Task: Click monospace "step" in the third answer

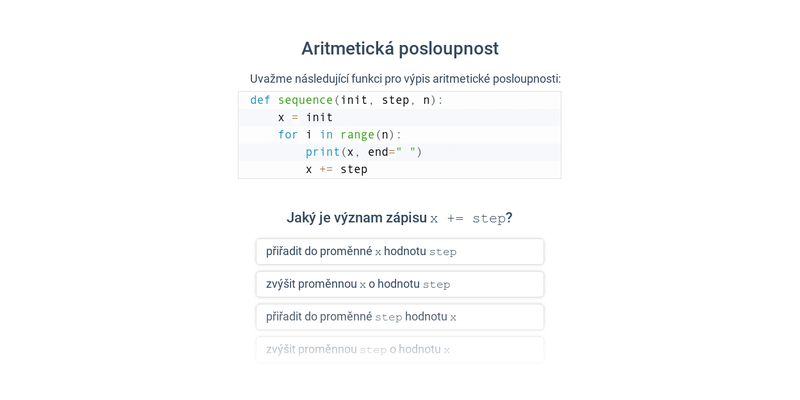Action: click(x=389, y=317)
